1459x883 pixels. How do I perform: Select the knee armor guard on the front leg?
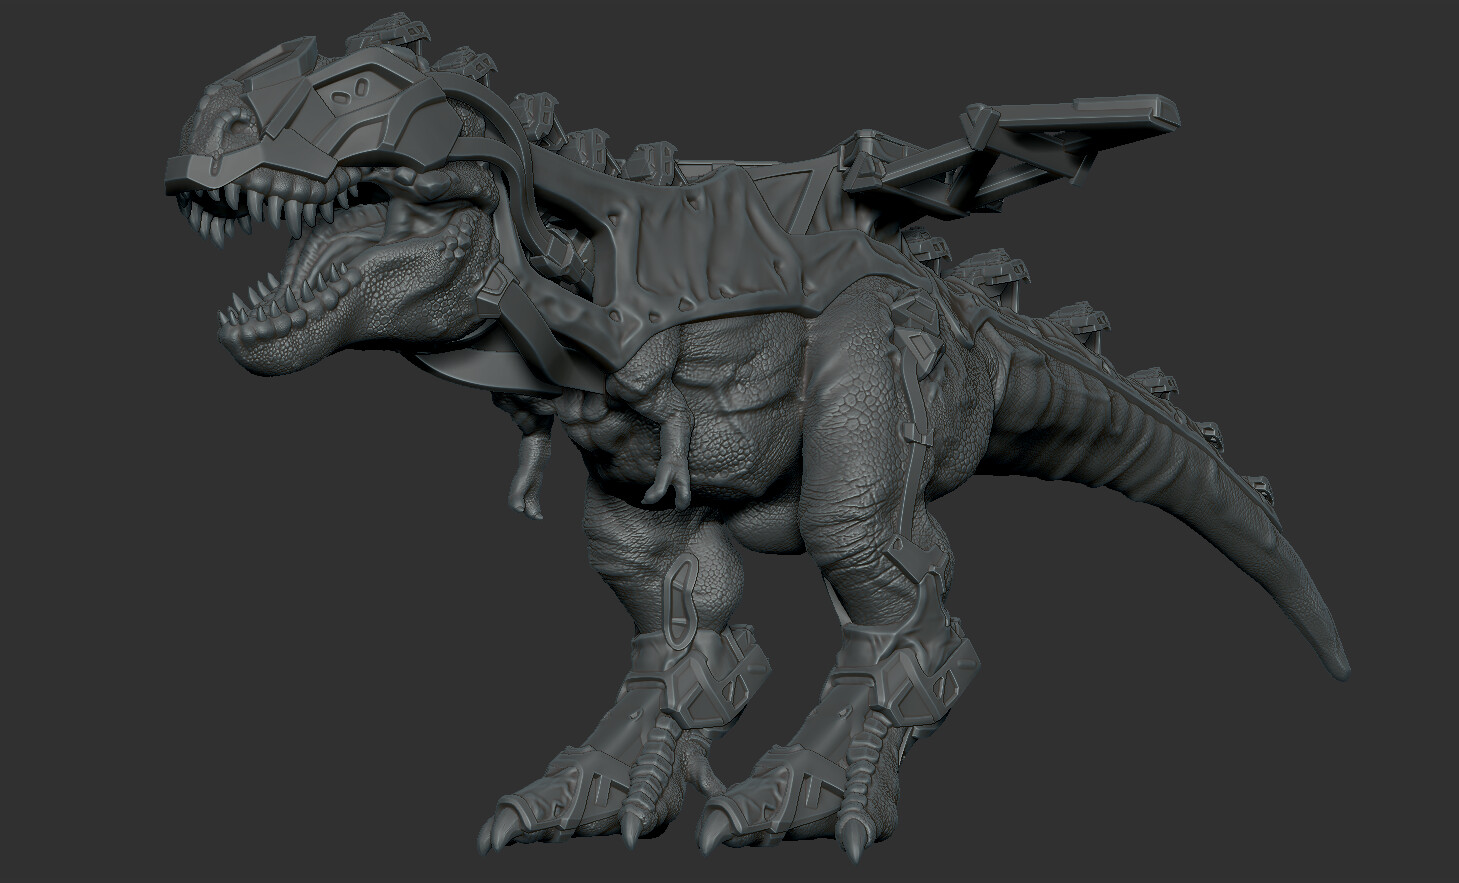[x=680, y=600]
